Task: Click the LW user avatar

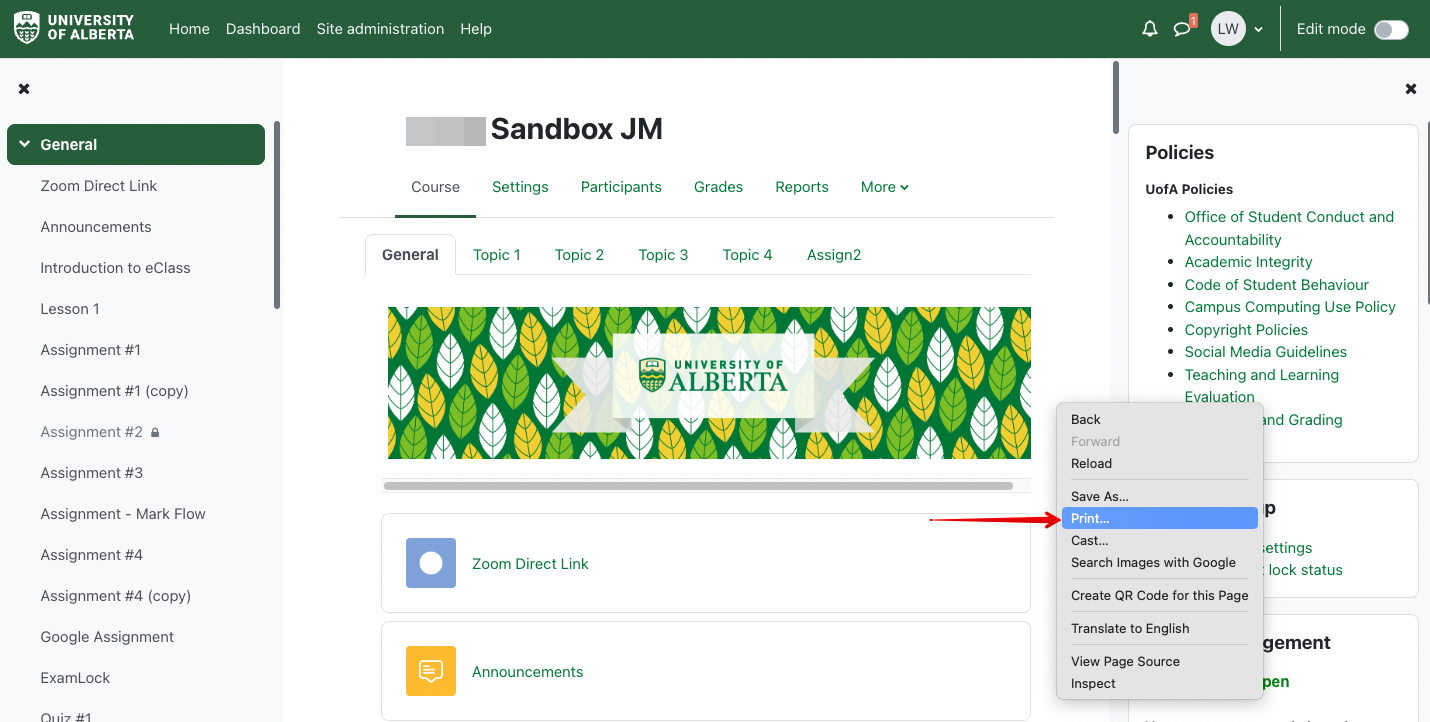Action: tap(1228, 29)
